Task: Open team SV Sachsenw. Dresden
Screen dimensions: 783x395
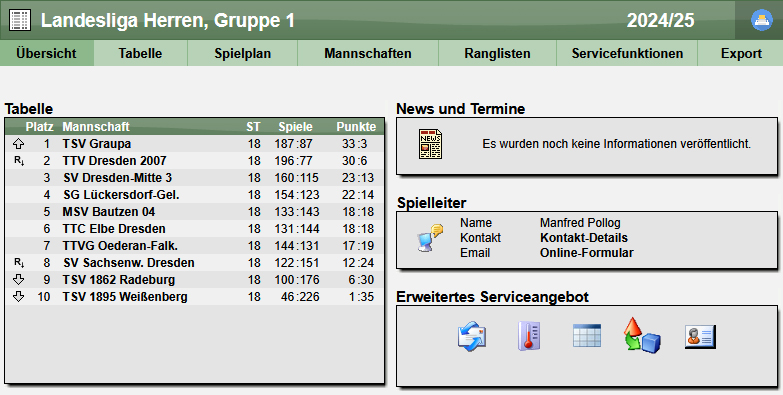Action: 129,263
